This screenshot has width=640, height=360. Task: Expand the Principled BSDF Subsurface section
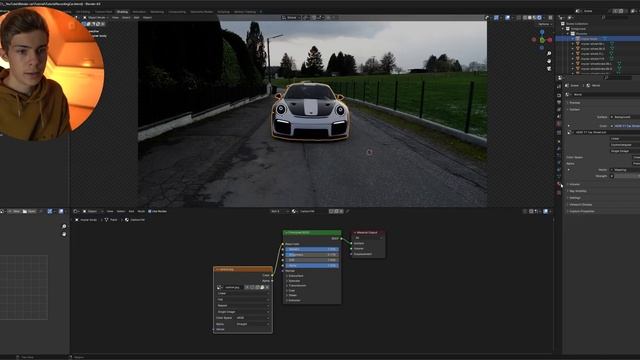point(295,276)
